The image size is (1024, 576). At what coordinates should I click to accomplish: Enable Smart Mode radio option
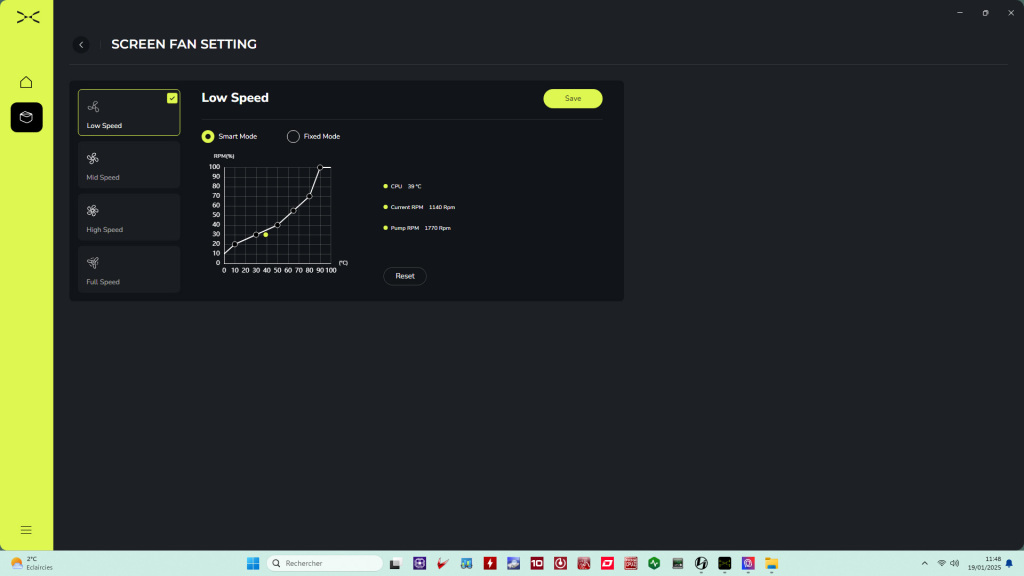tap(208, 136)
